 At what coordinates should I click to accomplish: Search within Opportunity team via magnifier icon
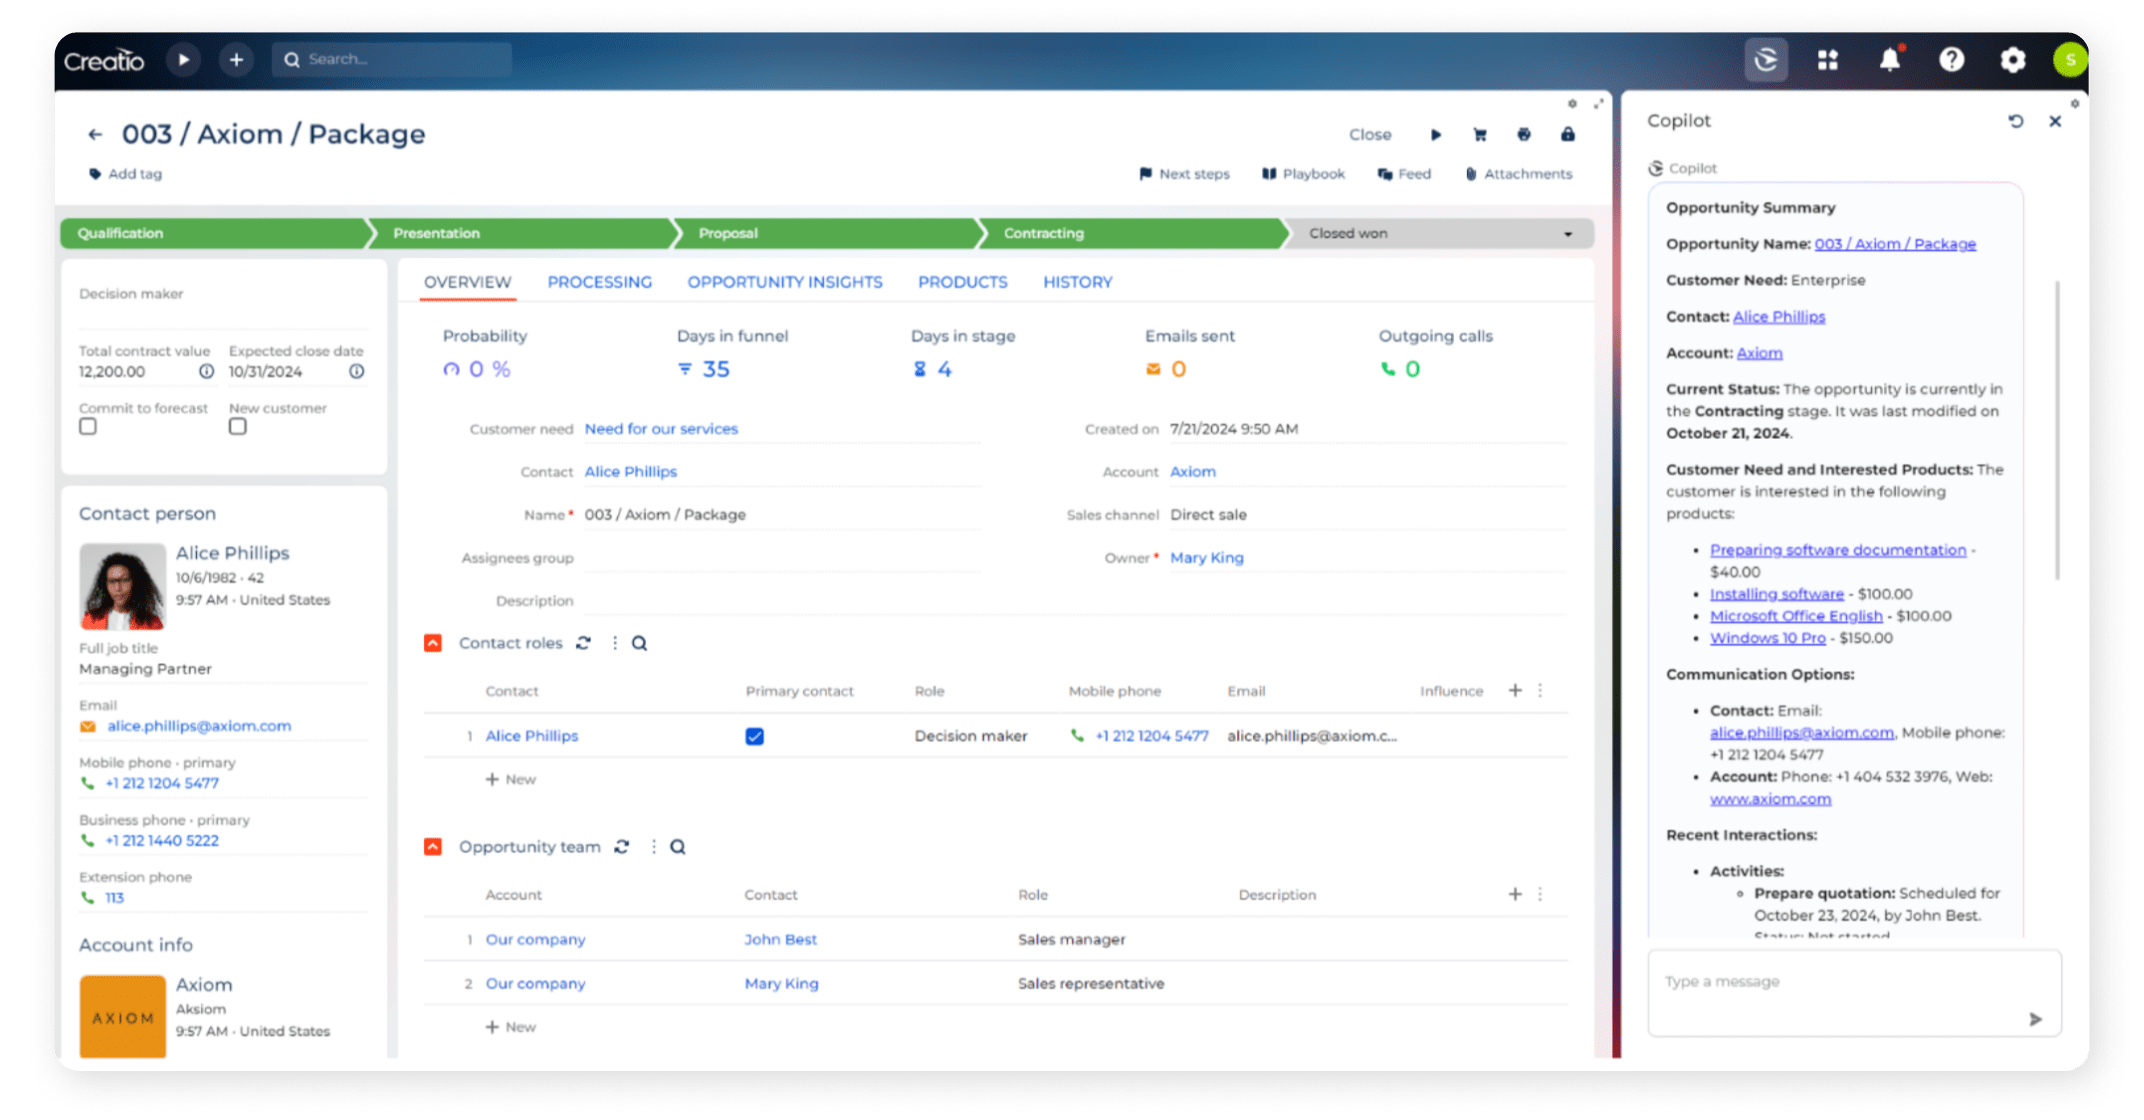tap(677, 846)
